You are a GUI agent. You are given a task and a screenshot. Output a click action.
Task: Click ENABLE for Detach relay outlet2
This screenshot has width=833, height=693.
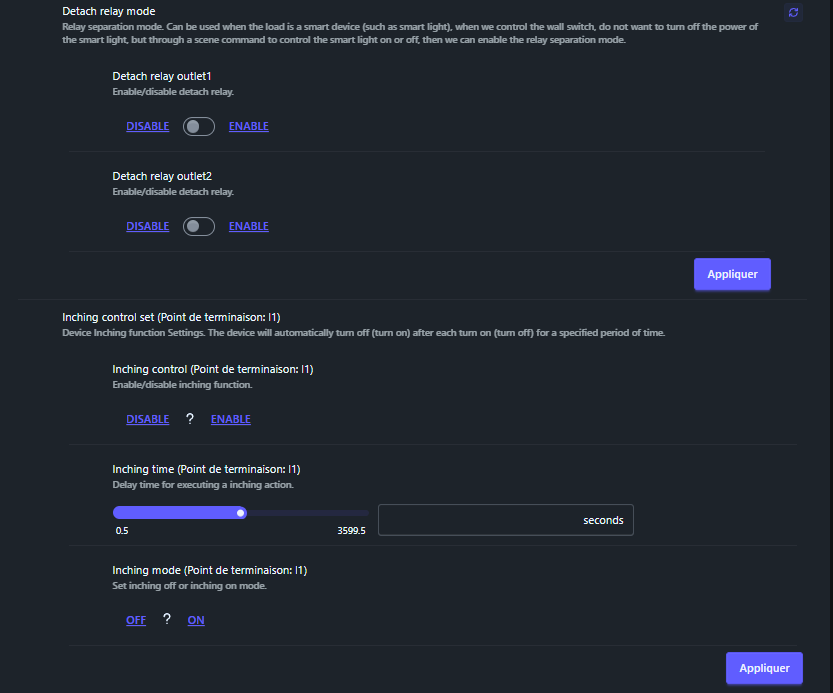(x=249, y=227)
